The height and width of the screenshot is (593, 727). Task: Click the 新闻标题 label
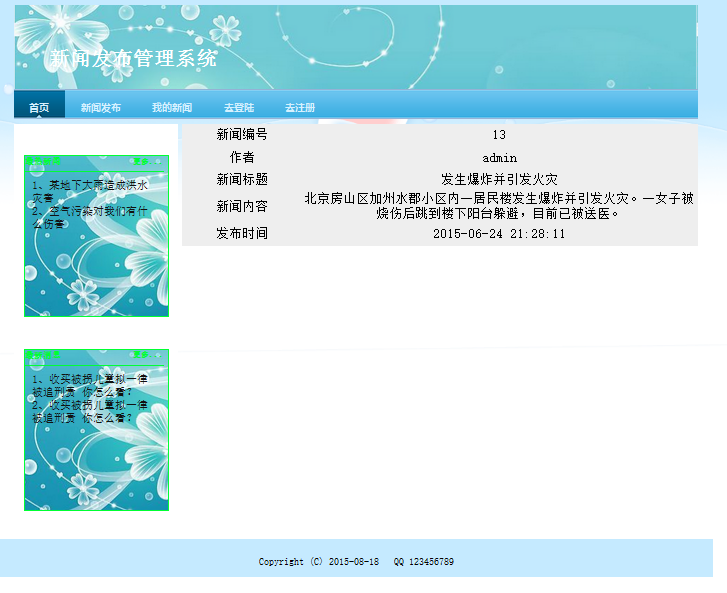tap(242, 179)
